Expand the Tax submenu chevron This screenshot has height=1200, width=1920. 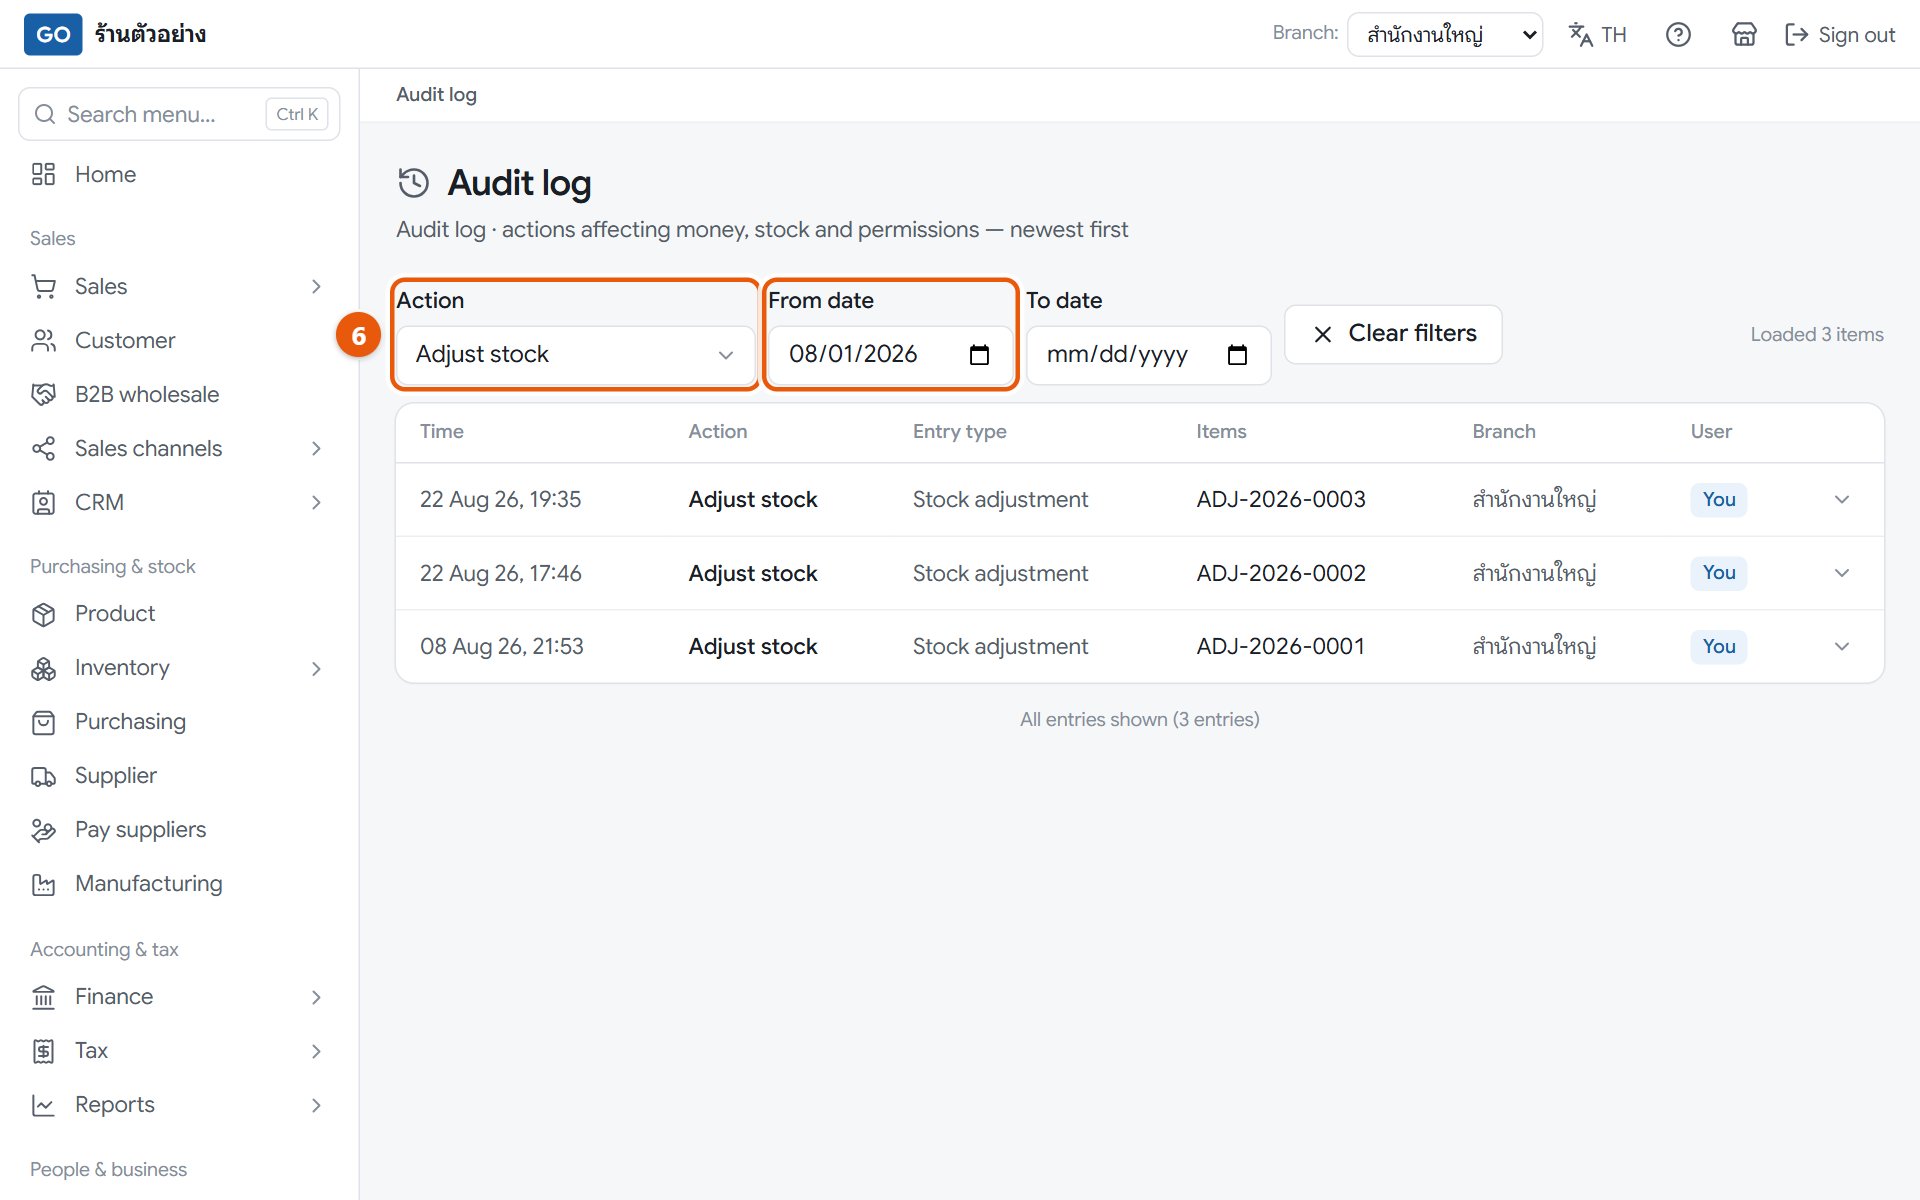[316, 1051]
